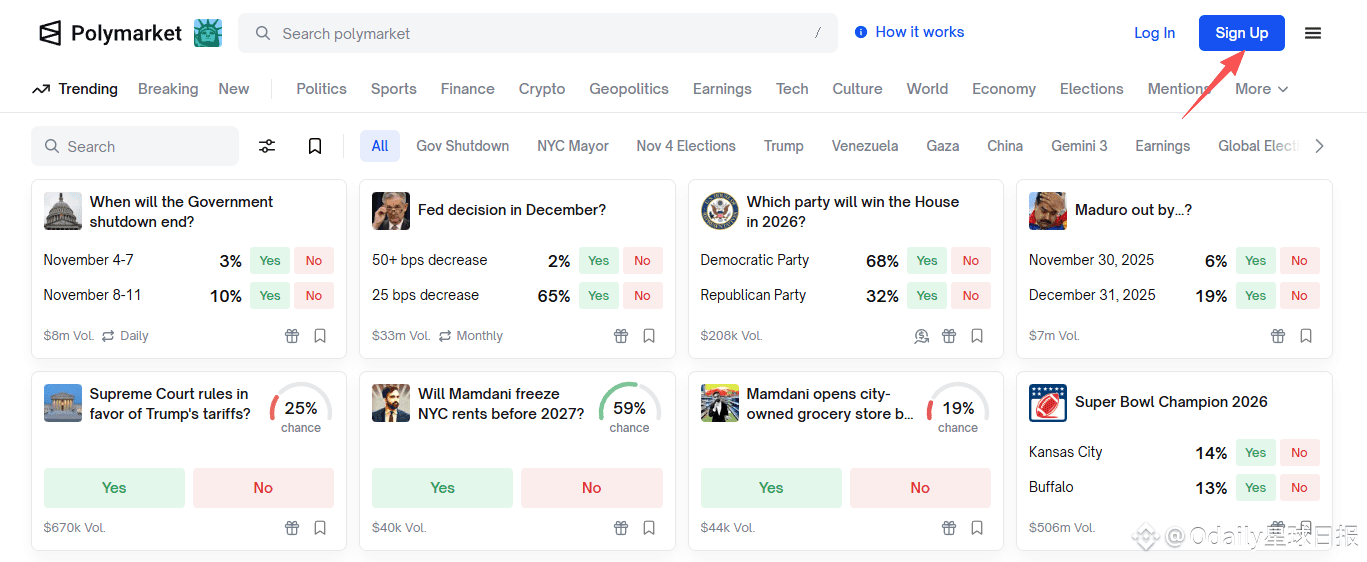Open the Maduro market thumbnail image
The image size is (1367, 562).
click(x=1048, y=211)
